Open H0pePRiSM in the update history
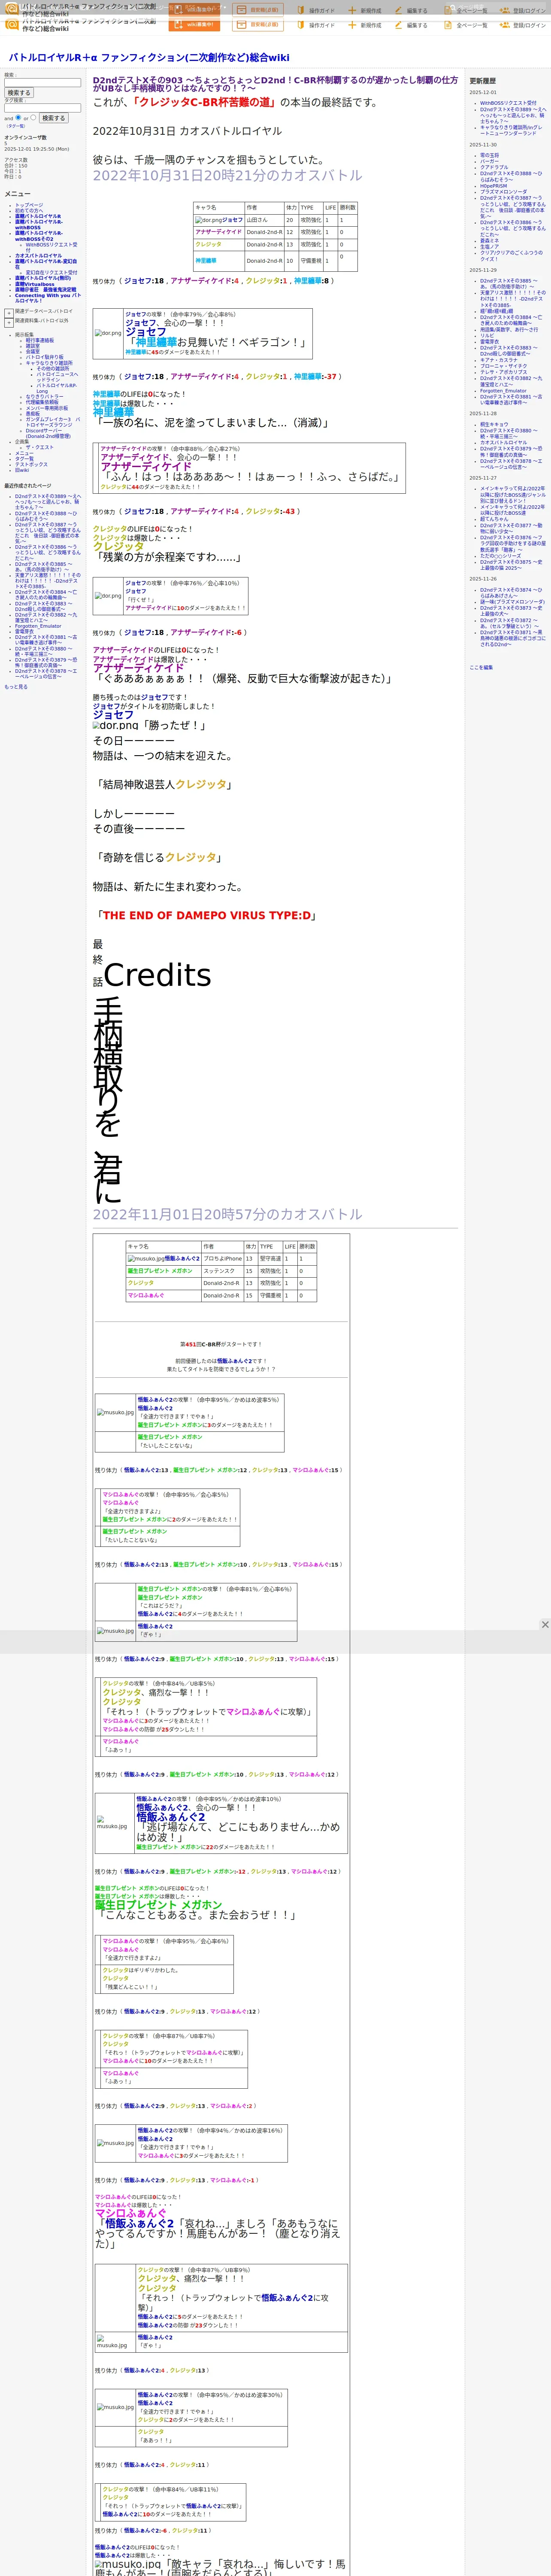This screenshot has height=2576, width=551. coord(493,186)
